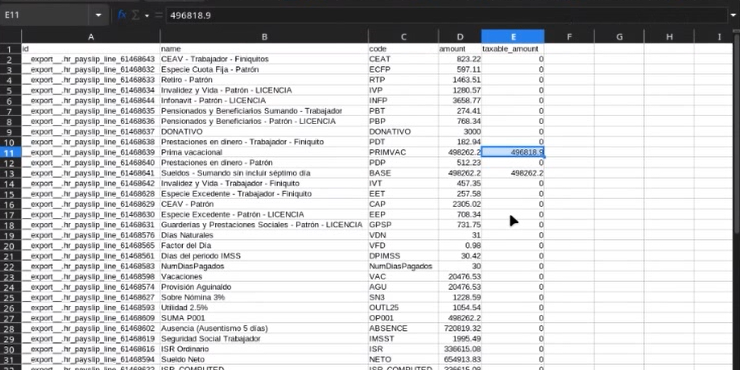Select cell 'SUMA P001'

[264, 318]
